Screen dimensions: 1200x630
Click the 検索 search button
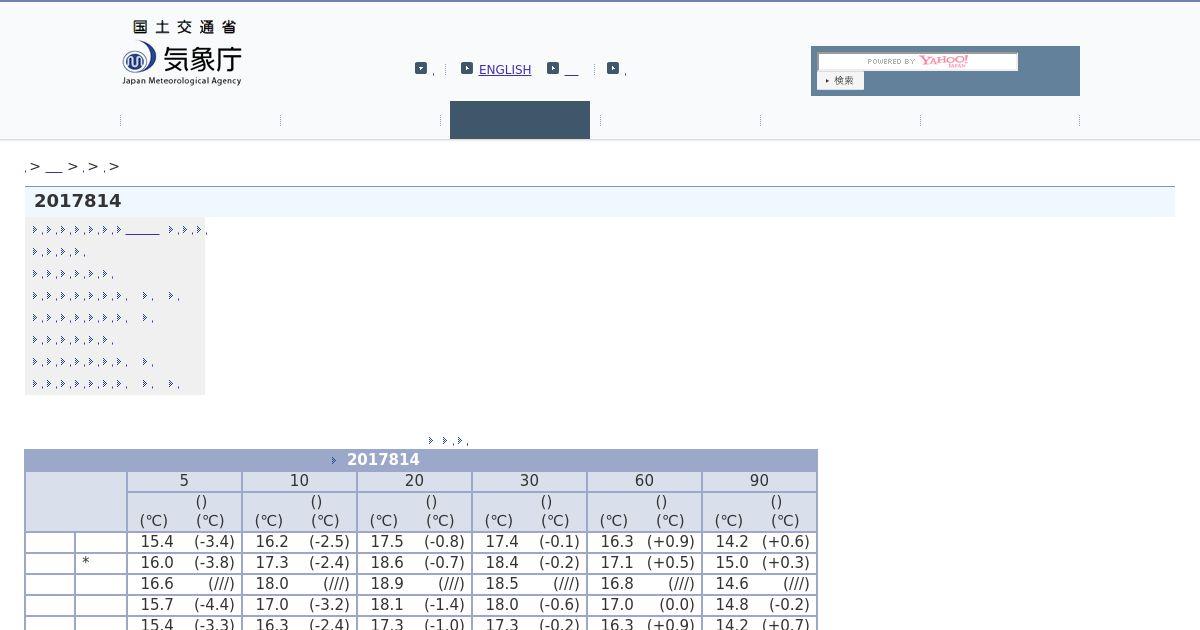[840, 80]
